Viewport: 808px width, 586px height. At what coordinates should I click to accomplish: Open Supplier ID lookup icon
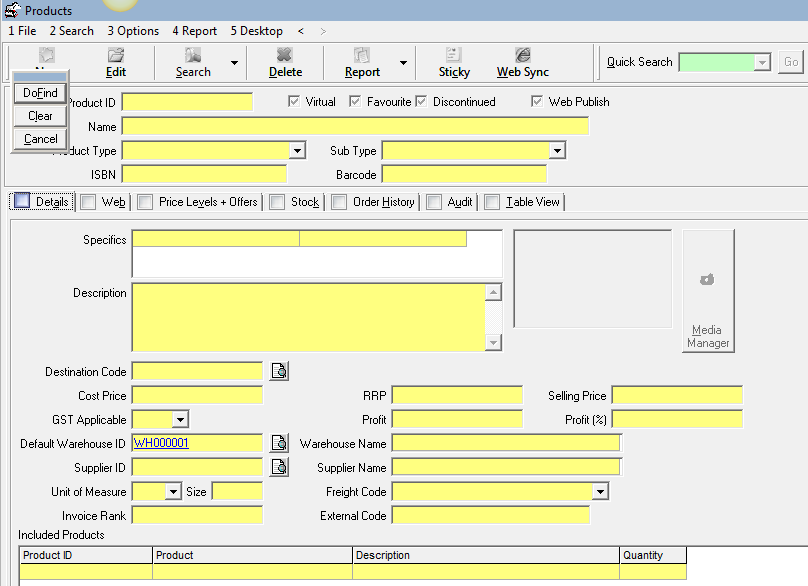click(x=279, y=467)
